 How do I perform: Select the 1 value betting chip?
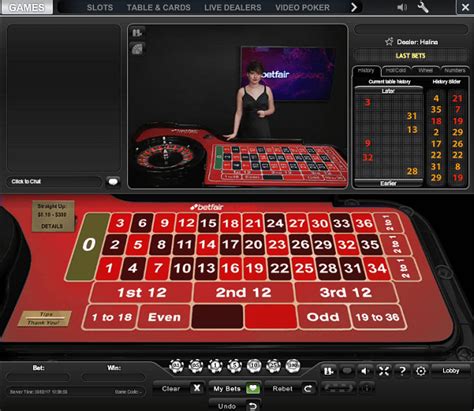pos(215,366)
